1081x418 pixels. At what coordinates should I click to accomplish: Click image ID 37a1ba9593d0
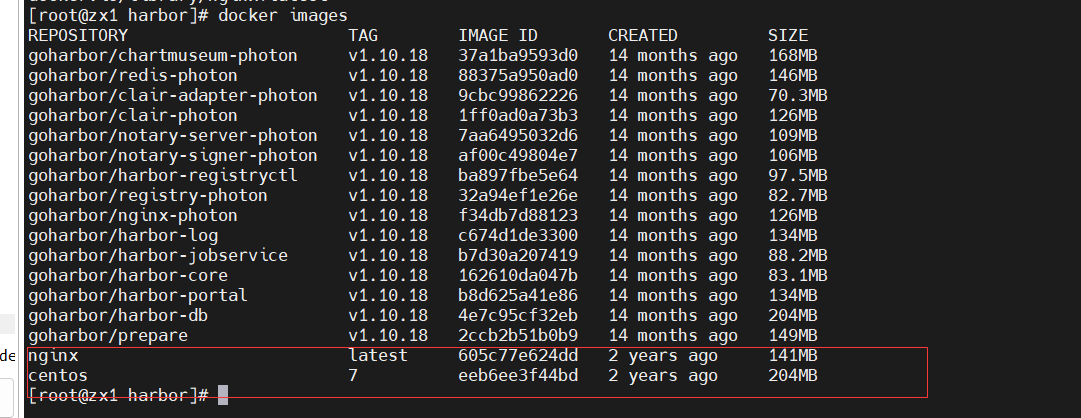518,56
